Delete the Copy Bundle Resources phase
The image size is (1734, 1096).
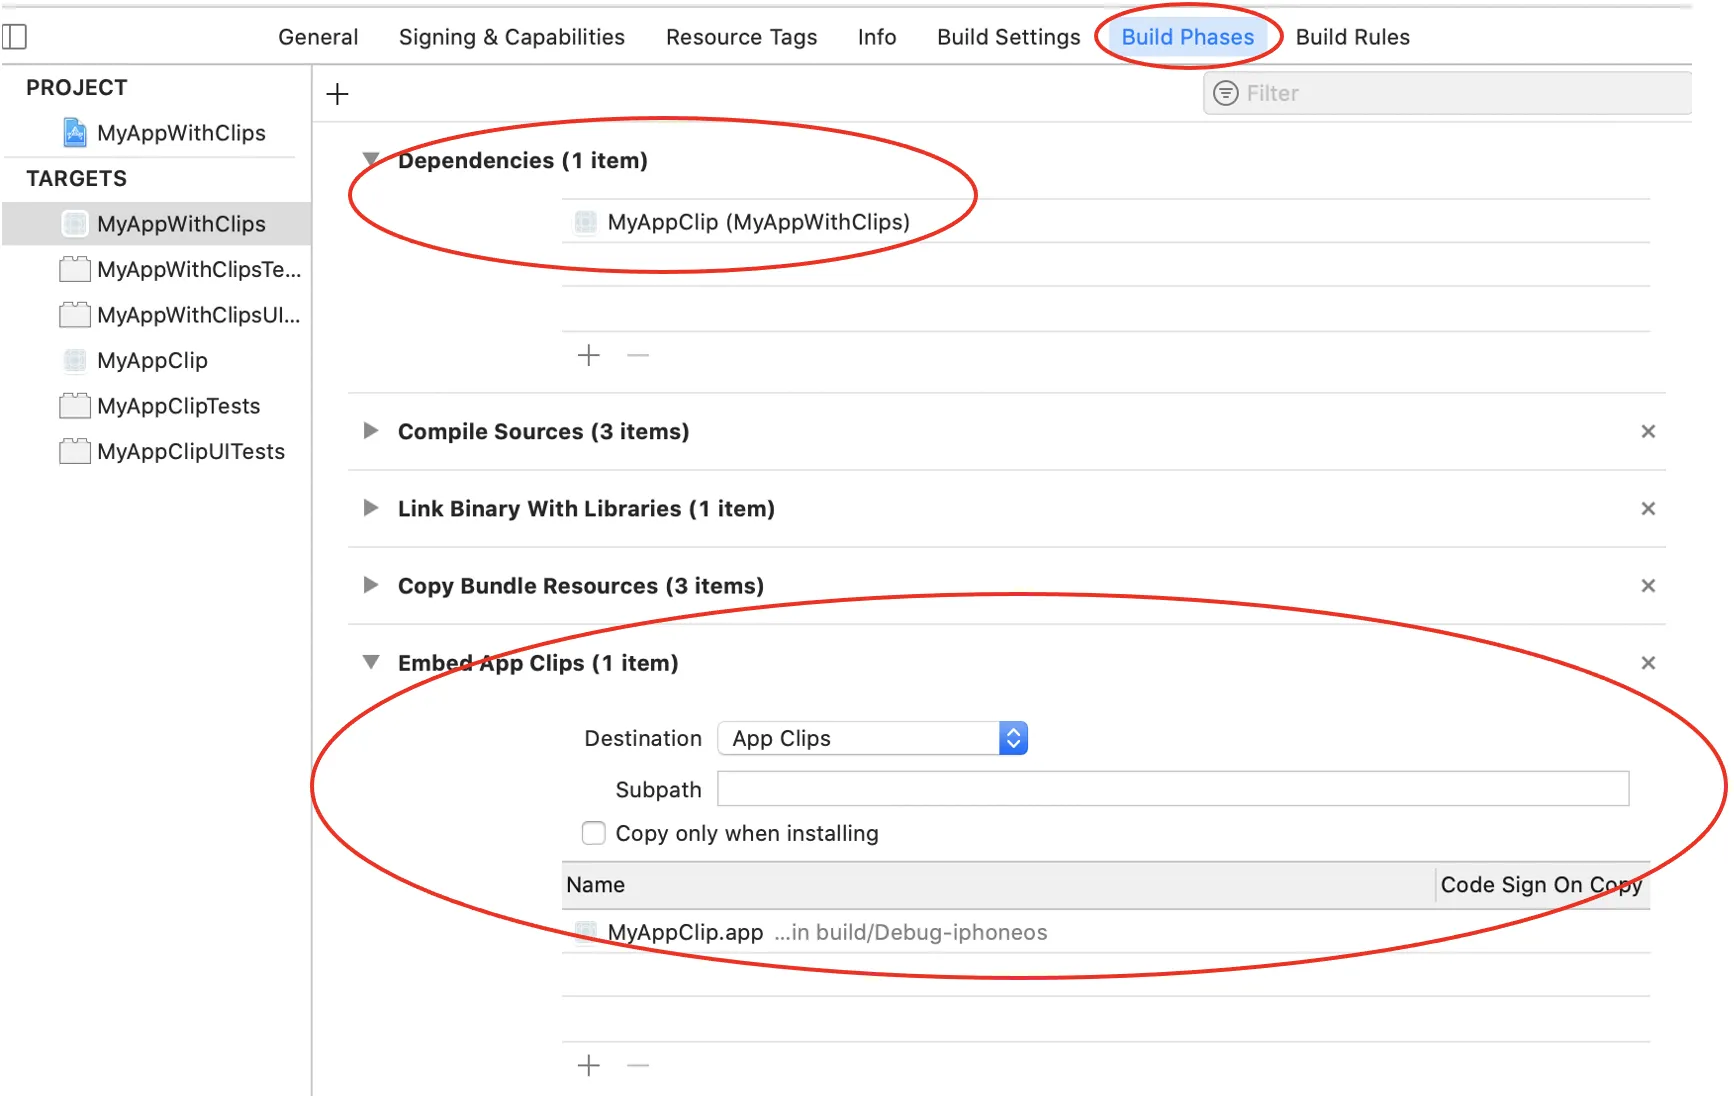[x=1648, y=585]
